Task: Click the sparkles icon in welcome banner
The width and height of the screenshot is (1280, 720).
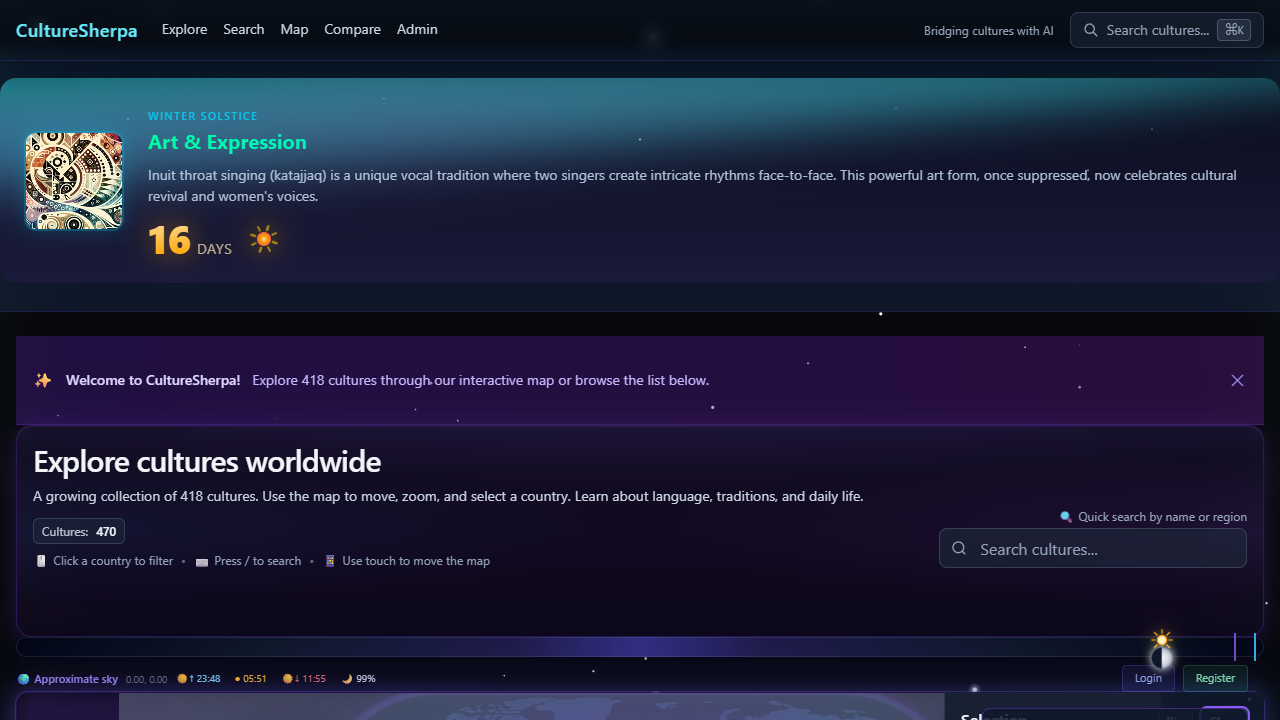Action: [x=43, y=380]
